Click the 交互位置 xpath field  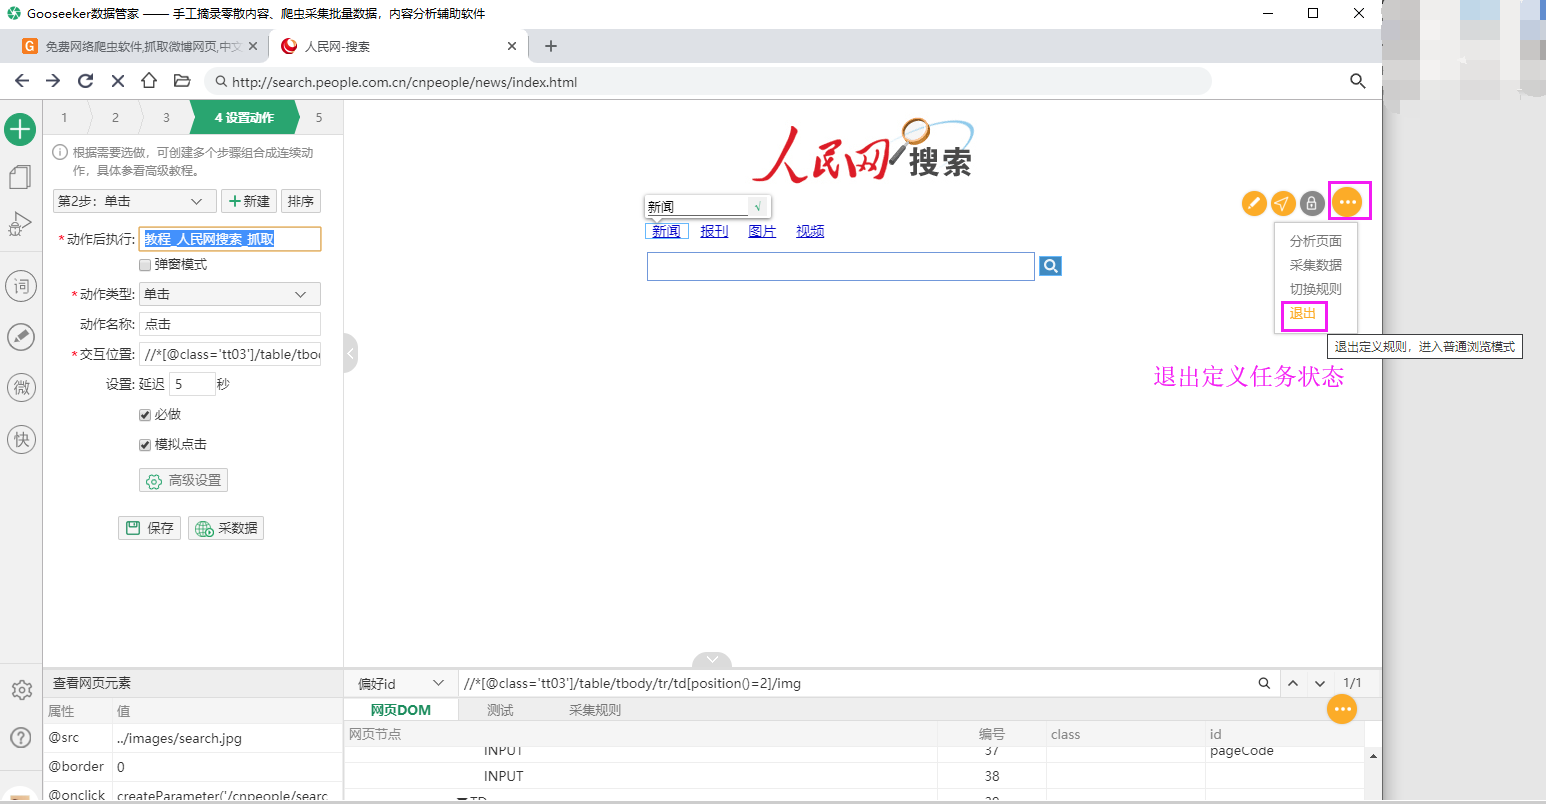[230, 354]
